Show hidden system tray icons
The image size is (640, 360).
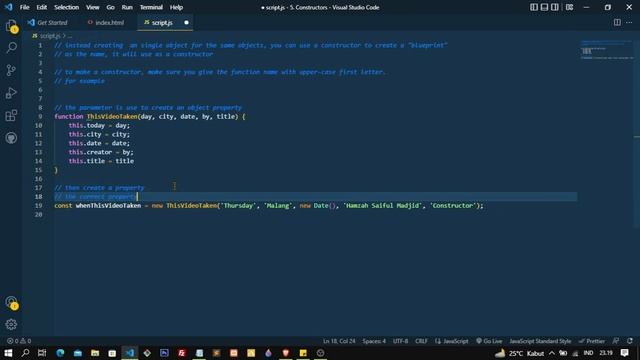552,353
